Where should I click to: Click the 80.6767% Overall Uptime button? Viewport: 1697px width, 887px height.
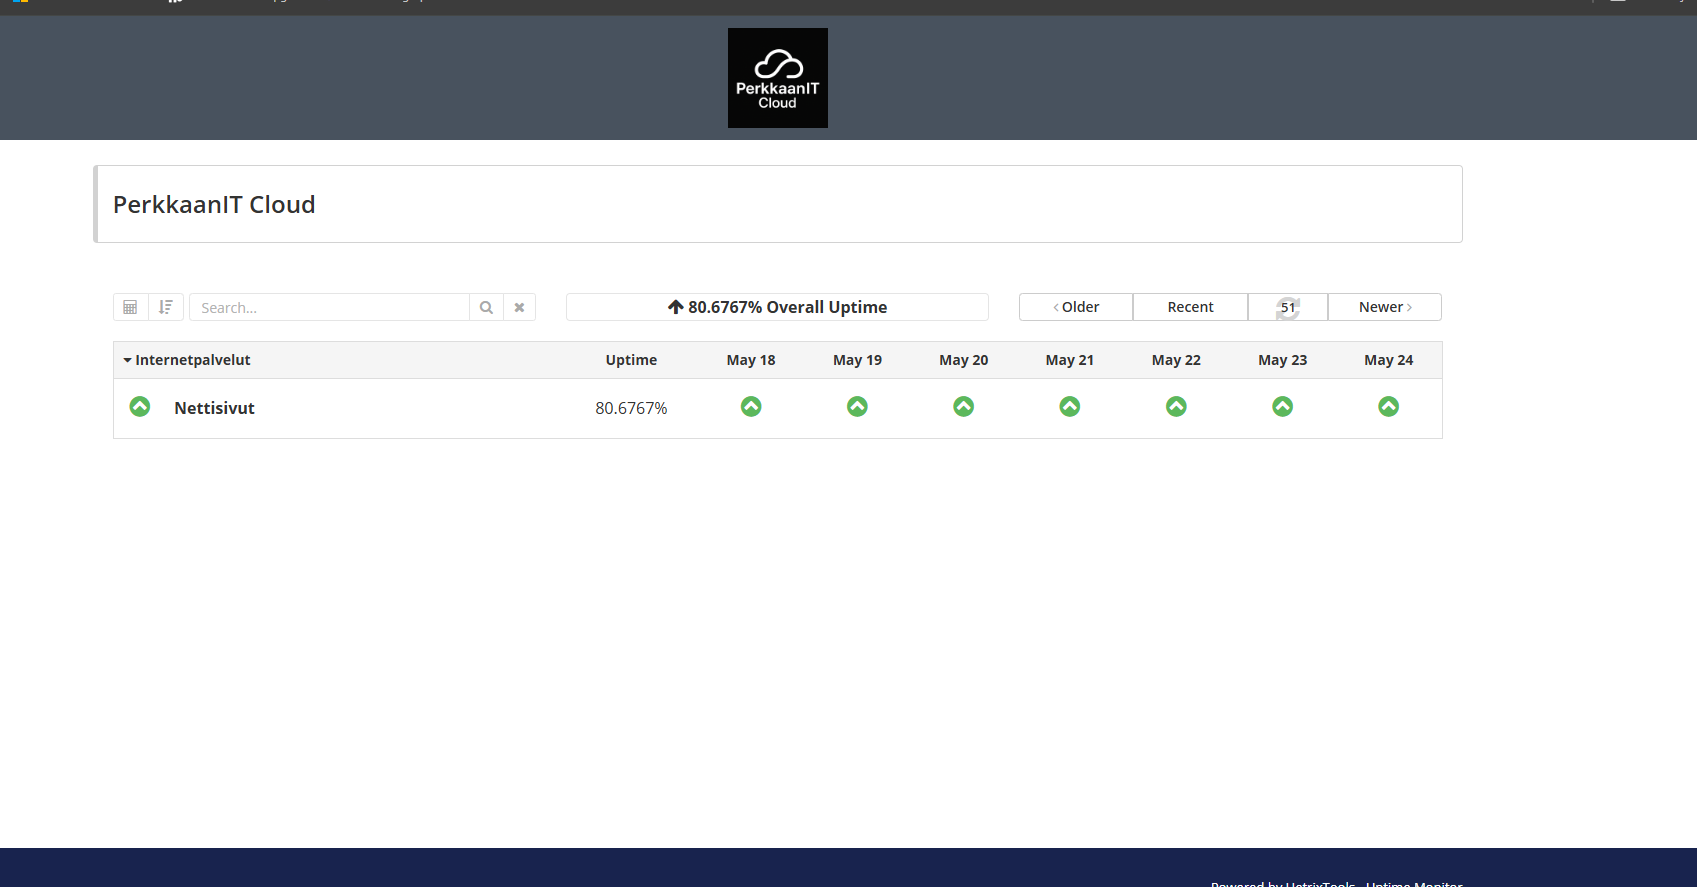coord(777,307)
